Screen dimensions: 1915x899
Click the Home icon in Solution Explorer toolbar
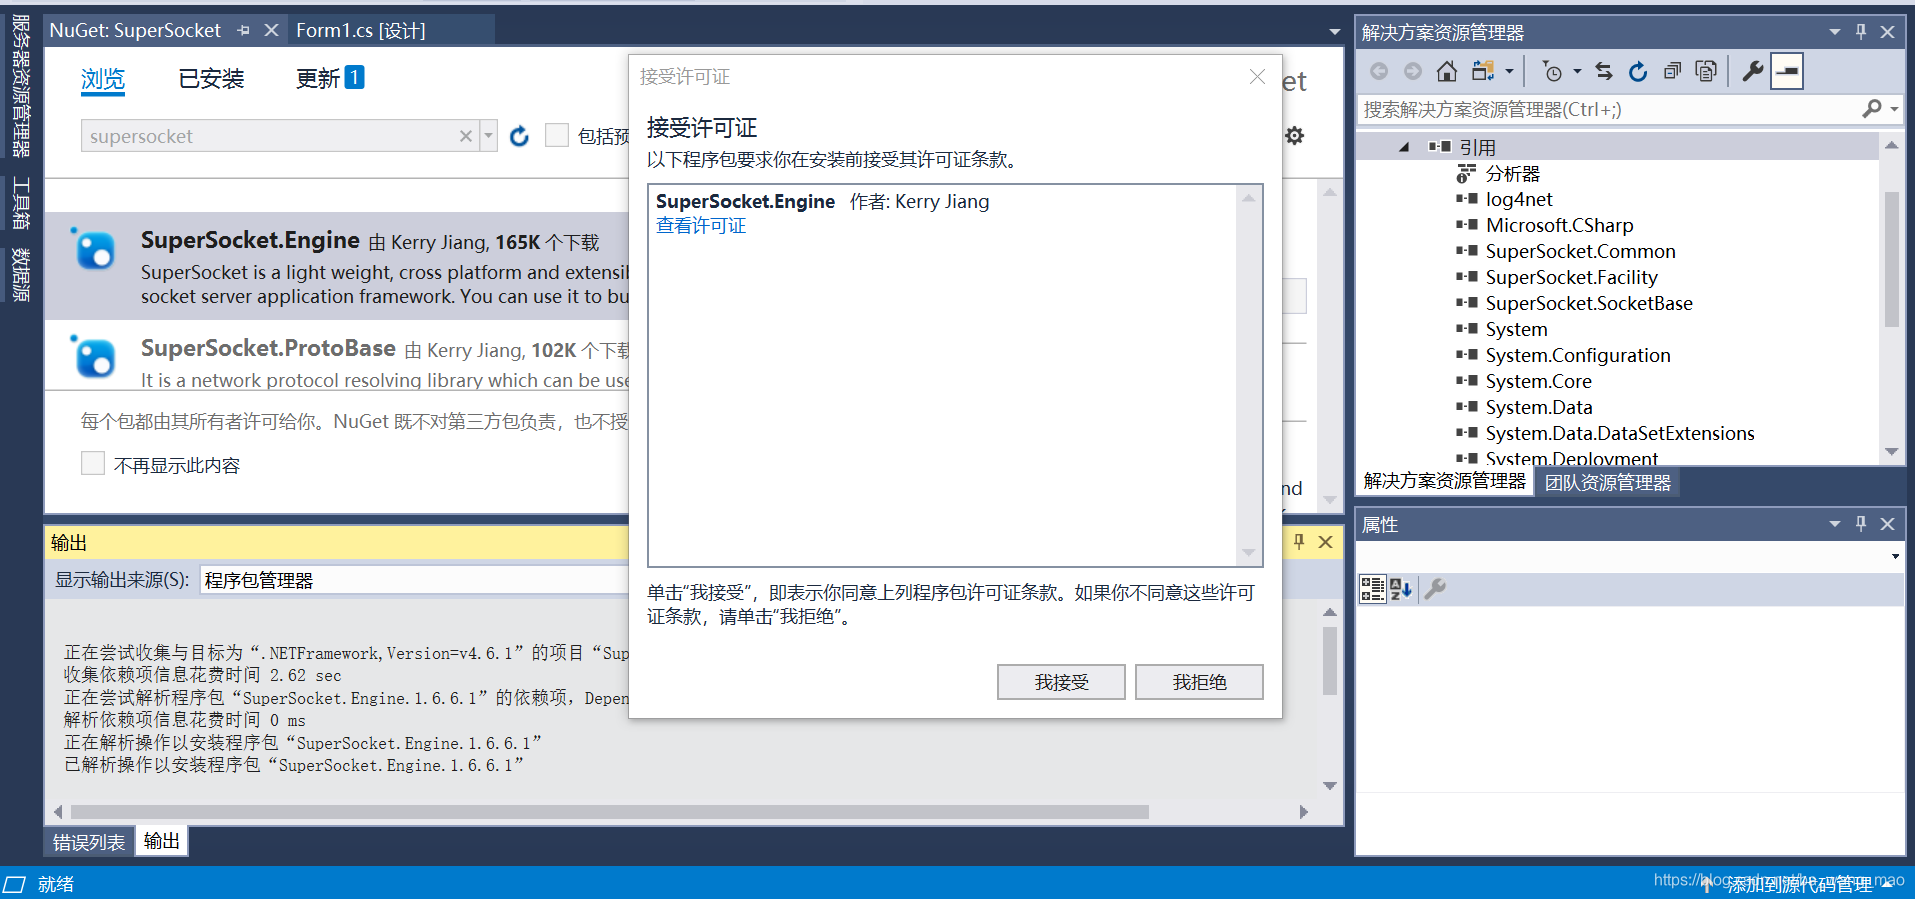point(1446,71)
